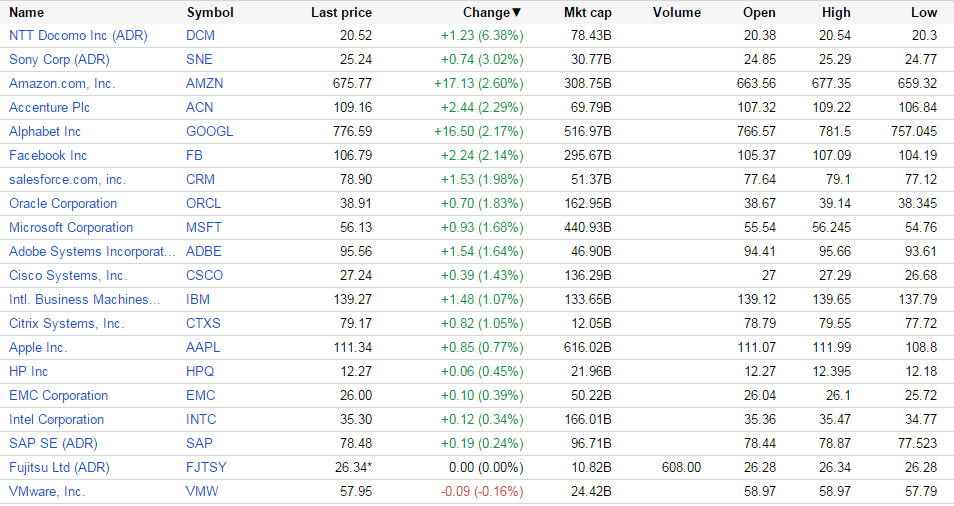Sort by the Symbol column header

(x=210, y=13)
